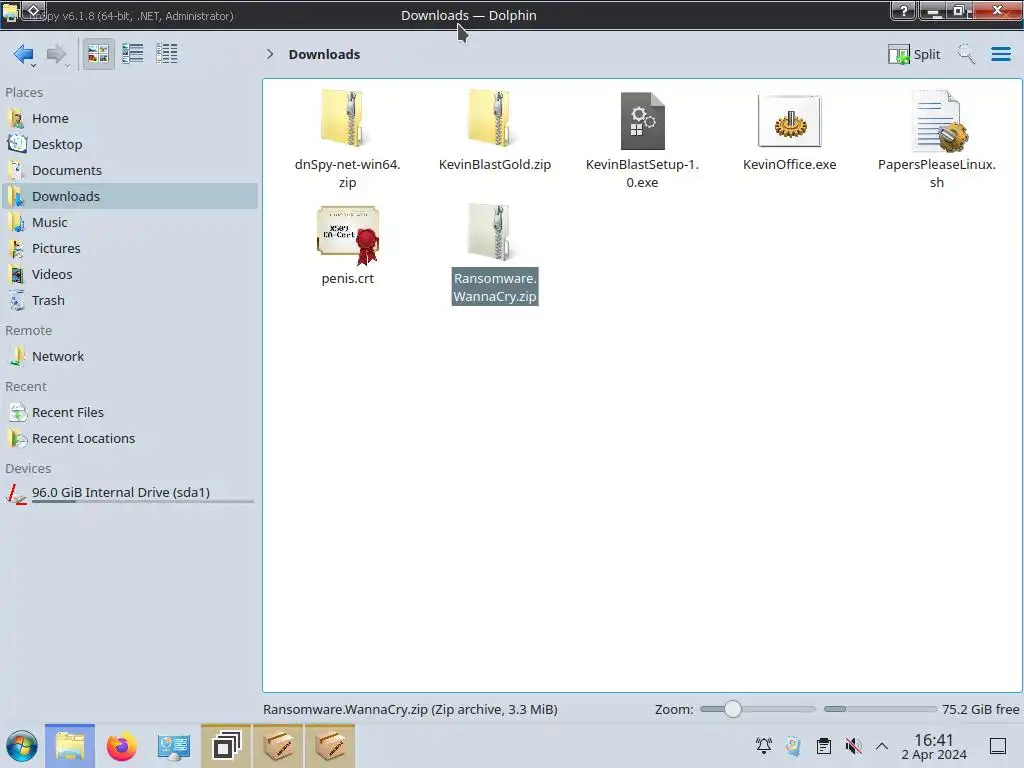The image size is (1024, 768).
Task: Show desktop using the corner button
Action: 998,746
